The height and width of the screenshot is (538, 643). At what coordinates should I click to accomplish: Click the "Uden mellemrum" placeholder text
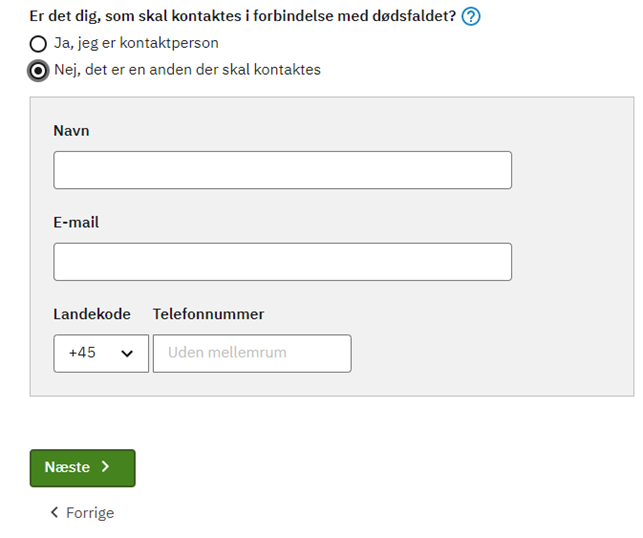(x=227, y=353)
